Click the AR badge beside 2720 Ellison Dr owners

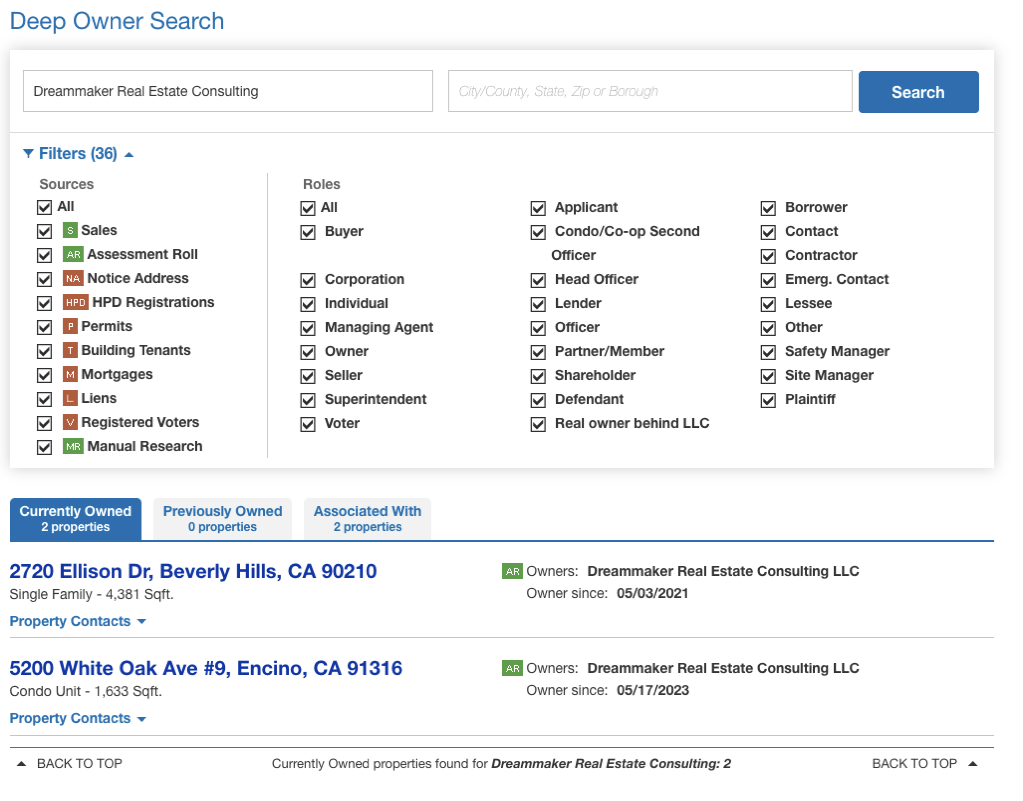[x=512, y=571]
